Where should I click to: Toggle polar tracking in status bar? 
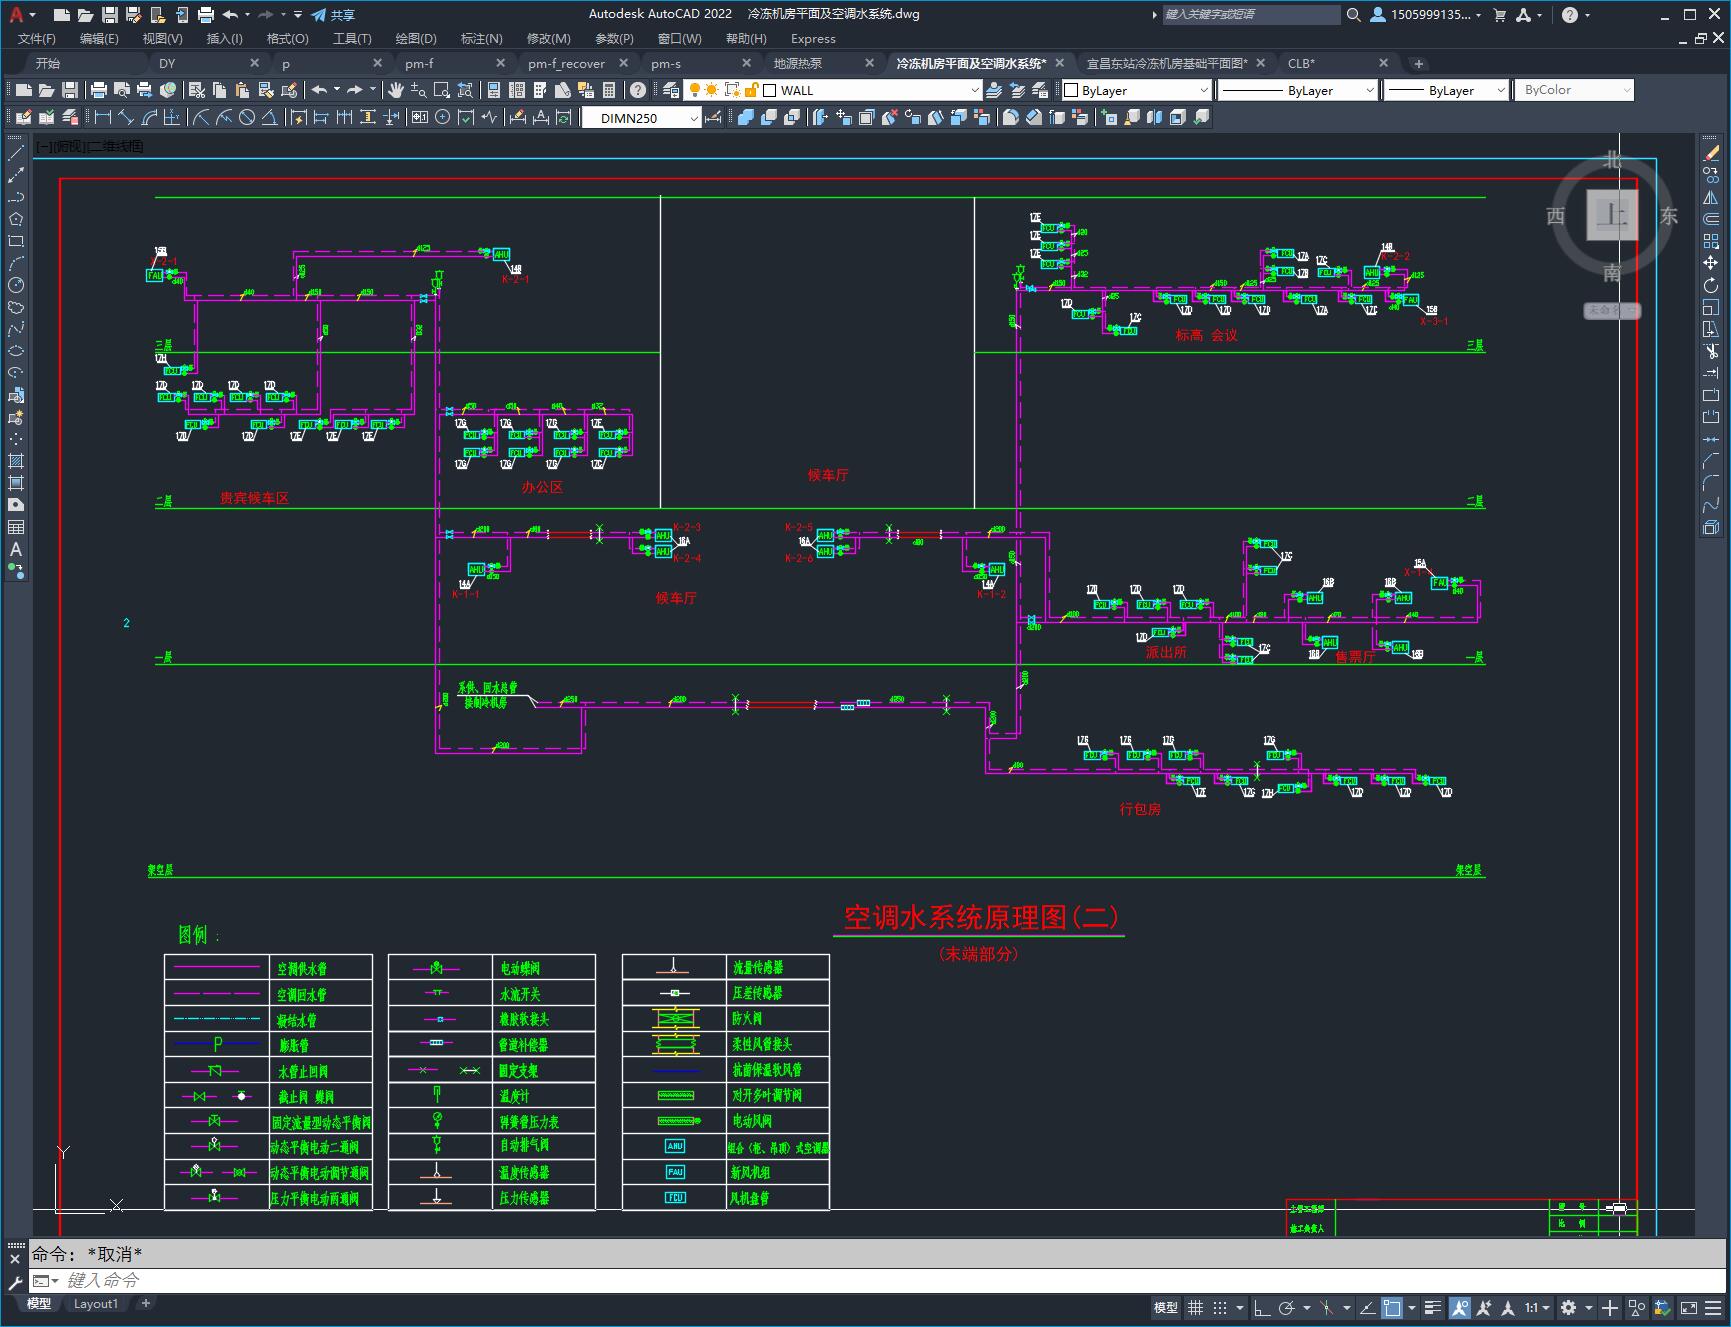point(1287,1307)
